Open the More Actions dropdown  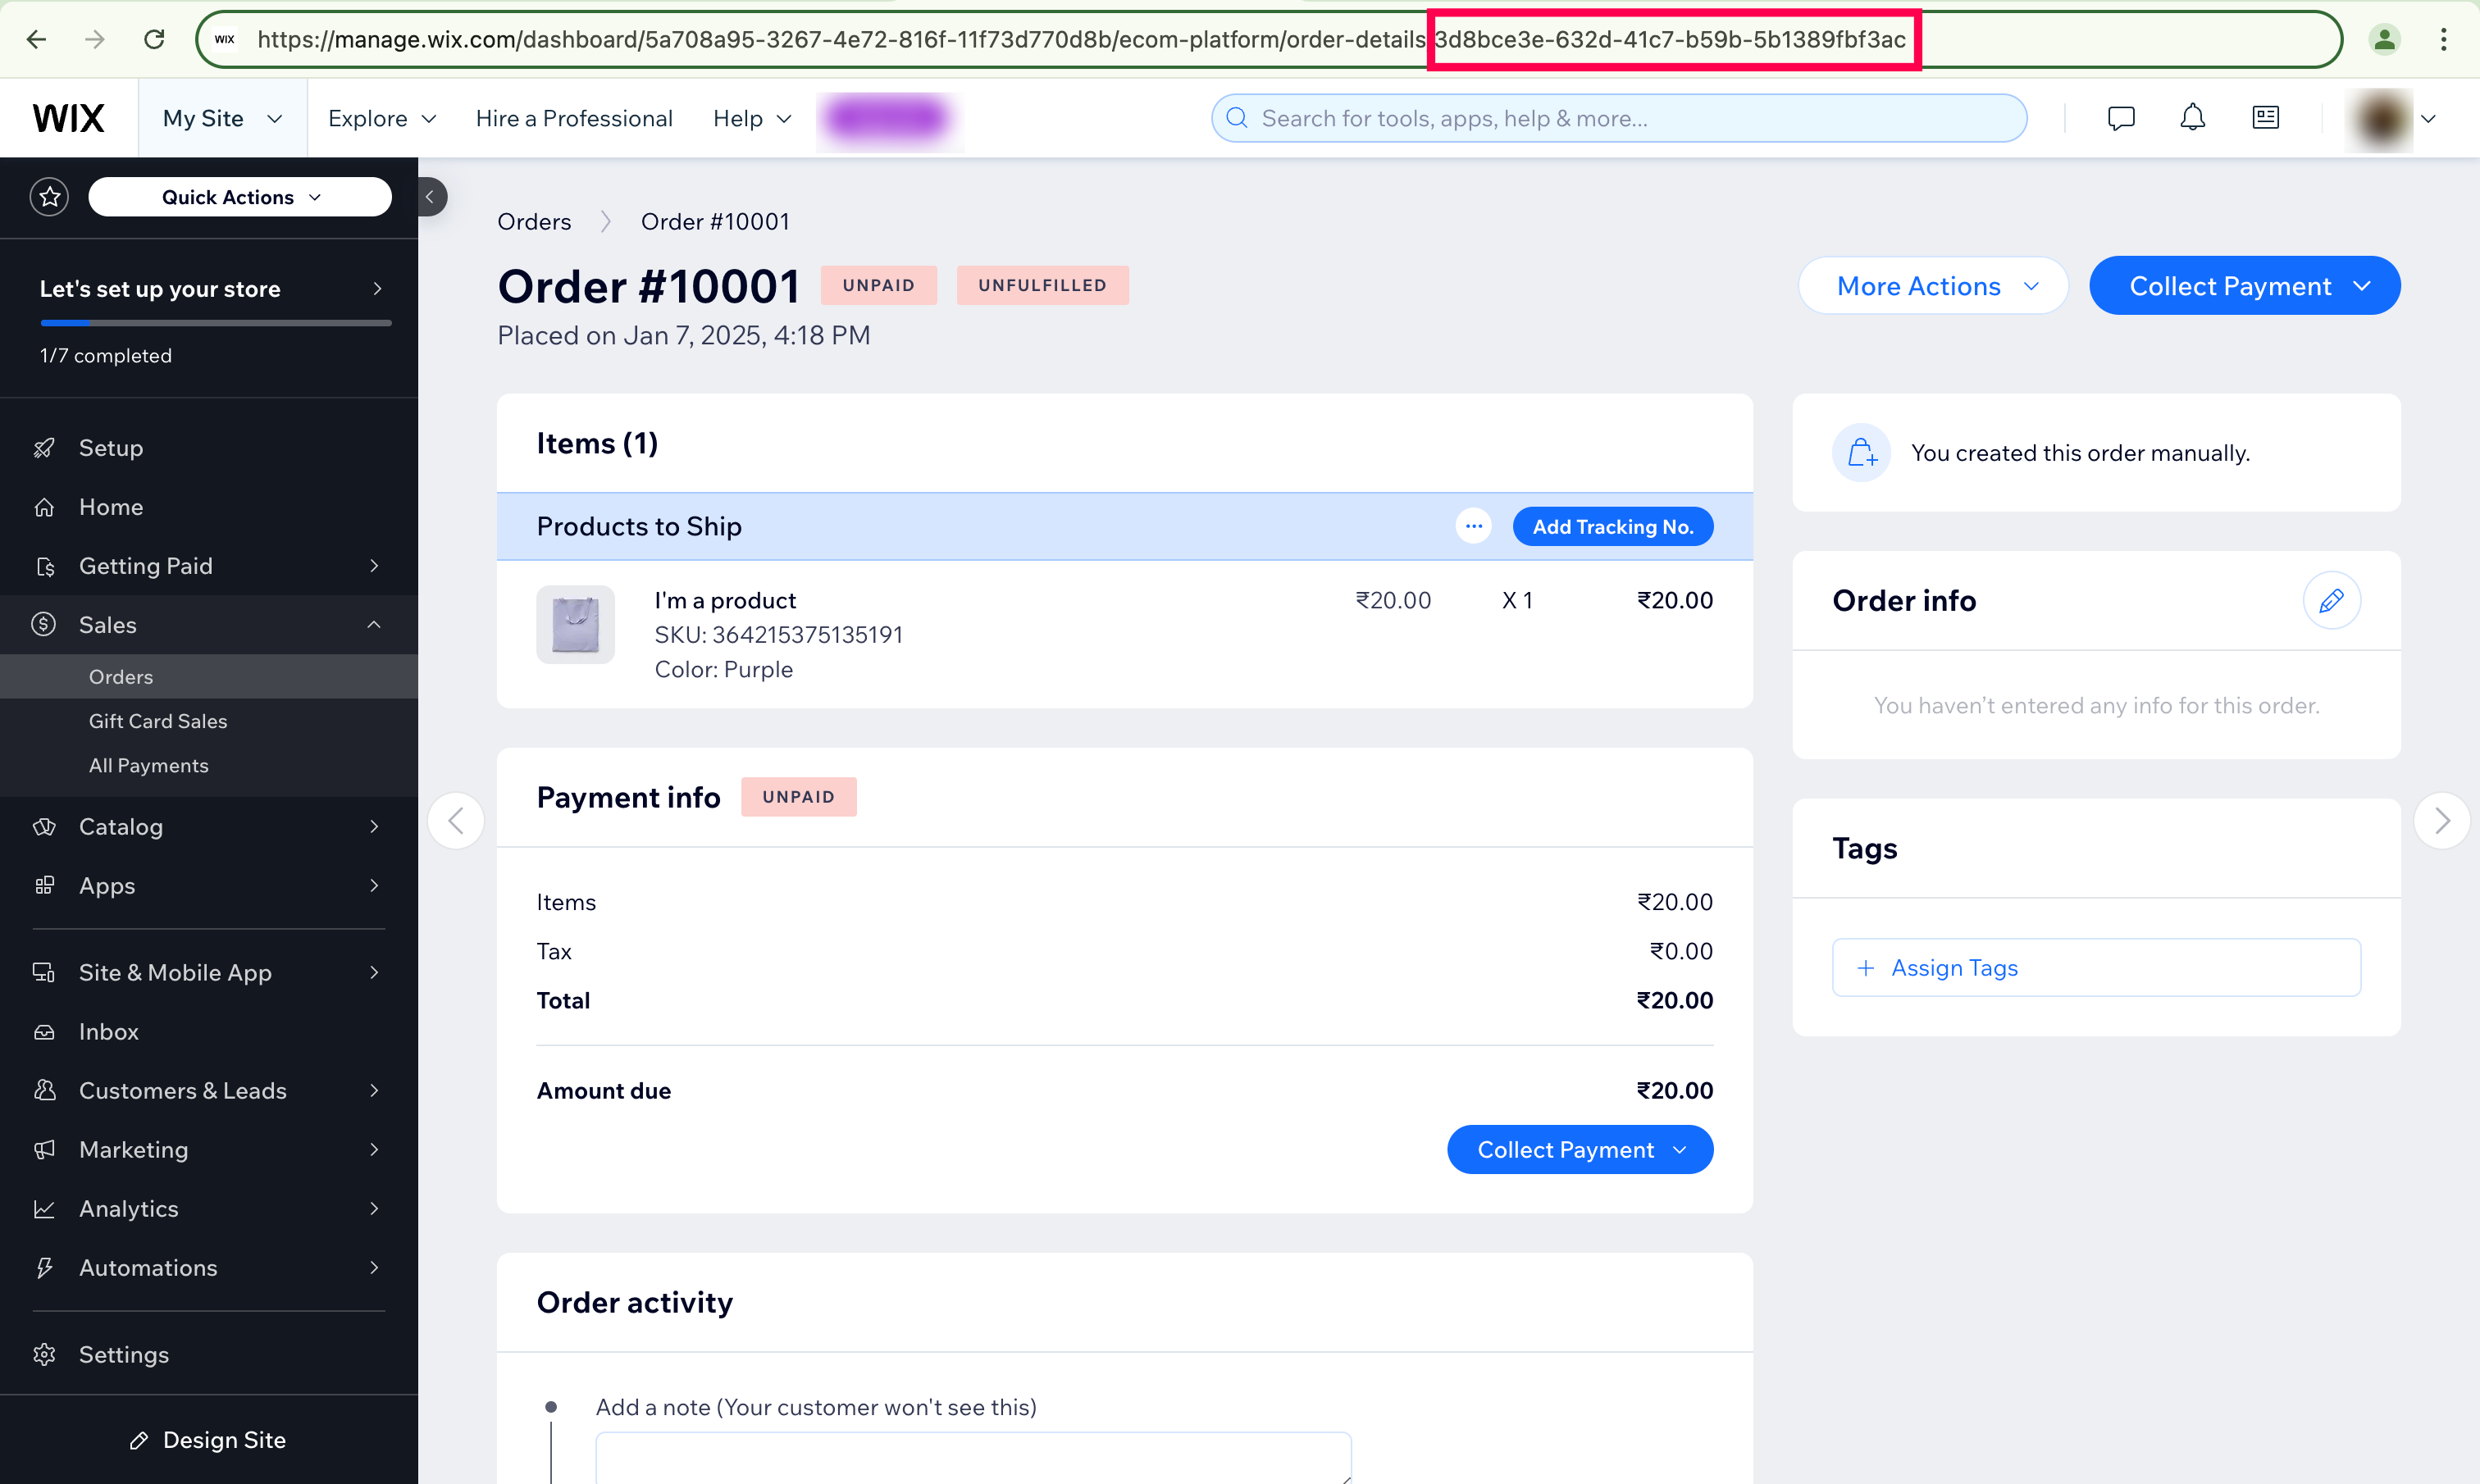pos(1932,286)
